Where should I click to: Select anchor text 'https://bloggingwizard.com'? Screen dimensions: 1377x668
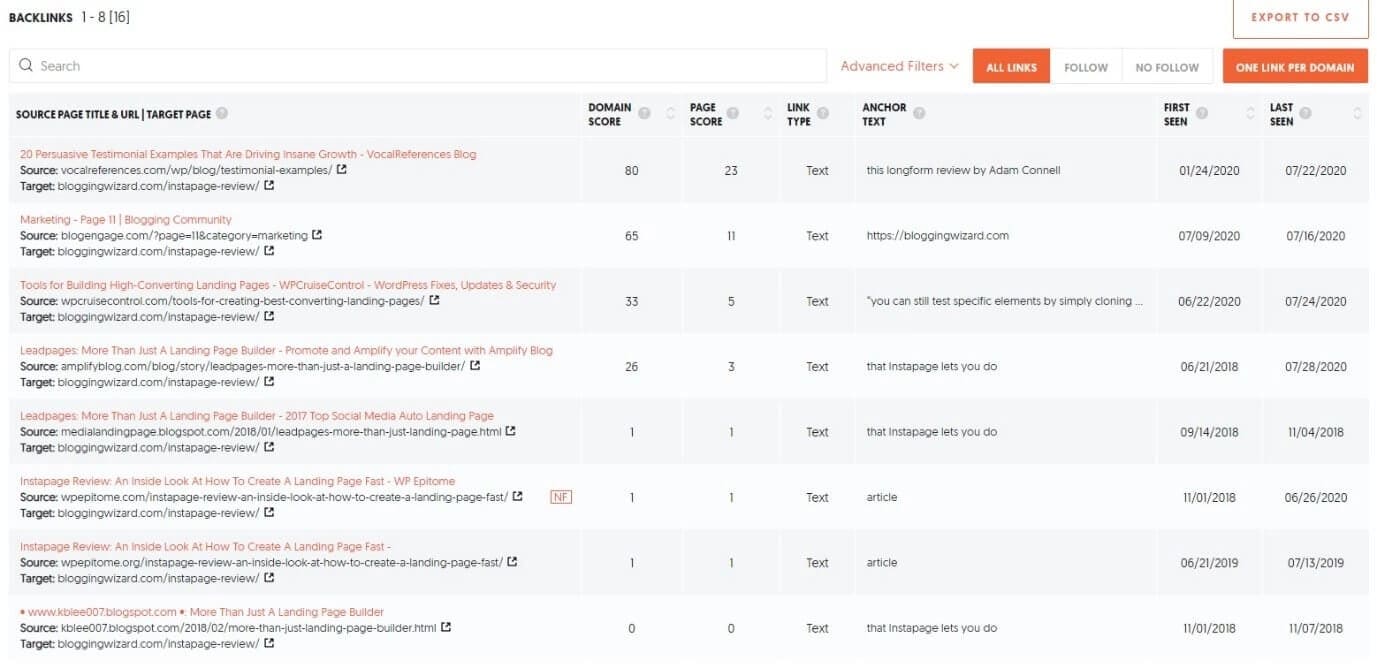coord(938,236)
